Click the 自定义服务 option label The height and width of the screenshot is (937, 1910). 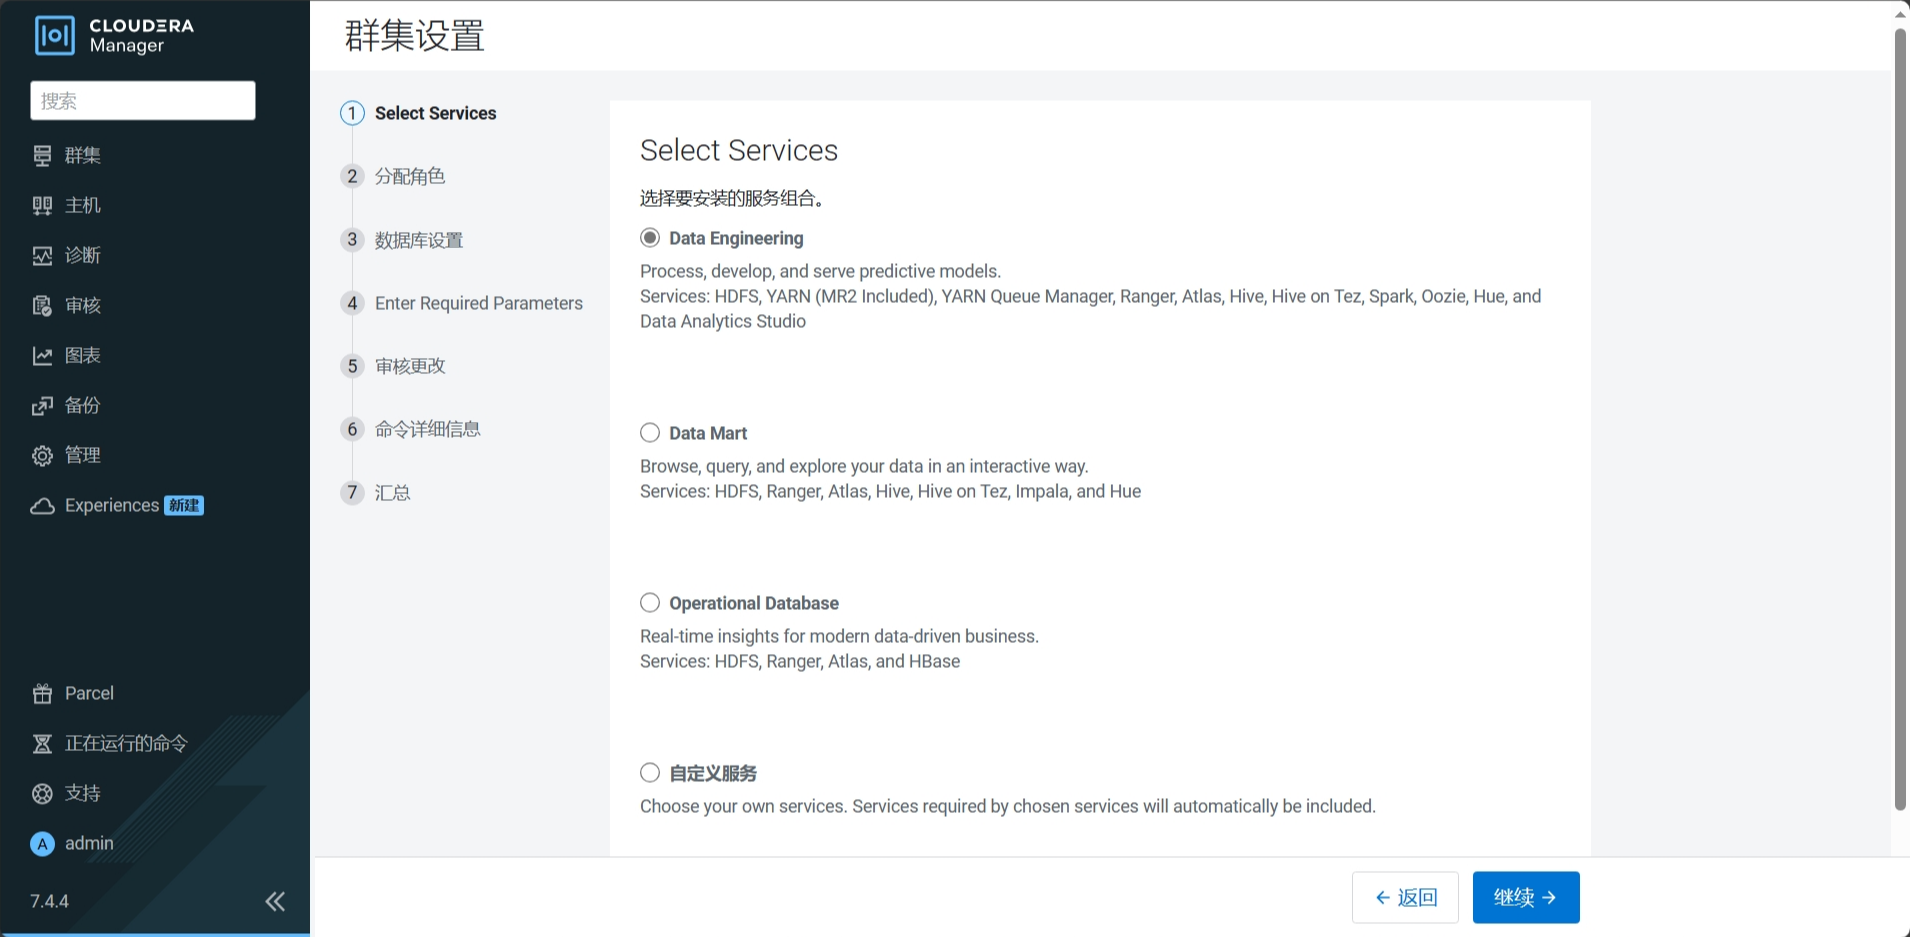[x=713, y=773]
